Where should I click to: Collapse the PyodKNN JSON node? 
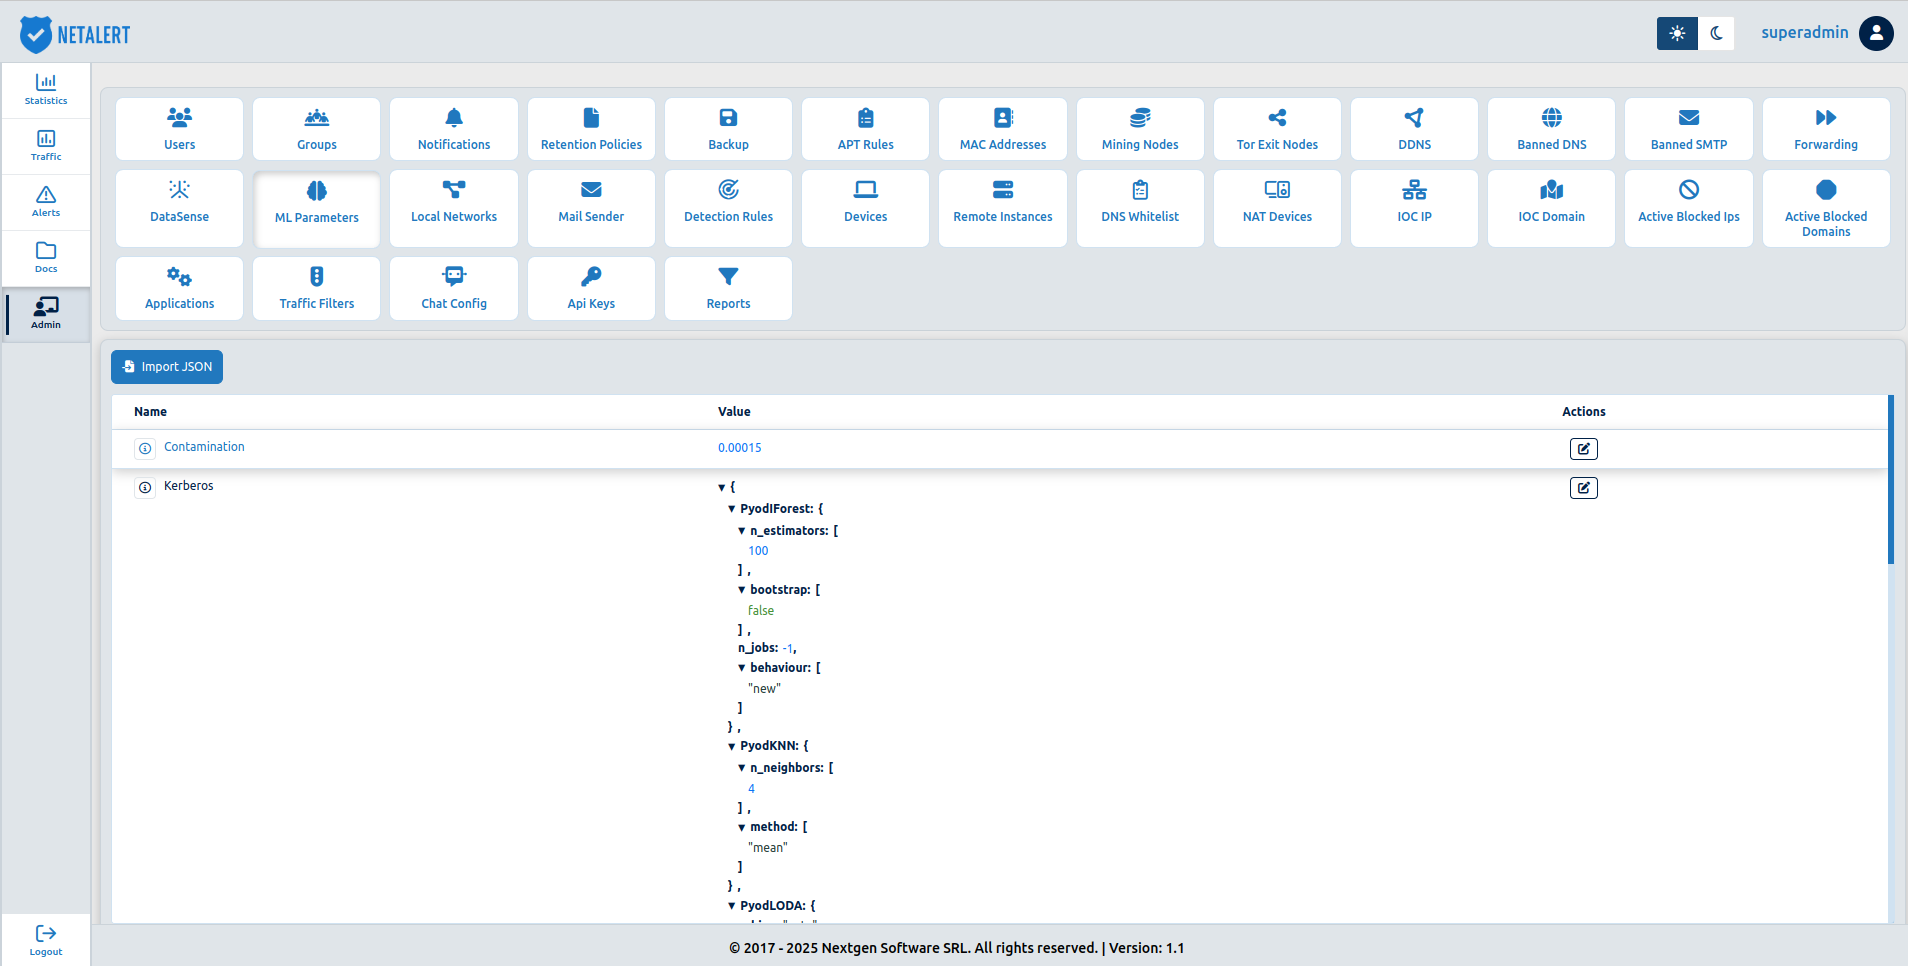[731, 746]
